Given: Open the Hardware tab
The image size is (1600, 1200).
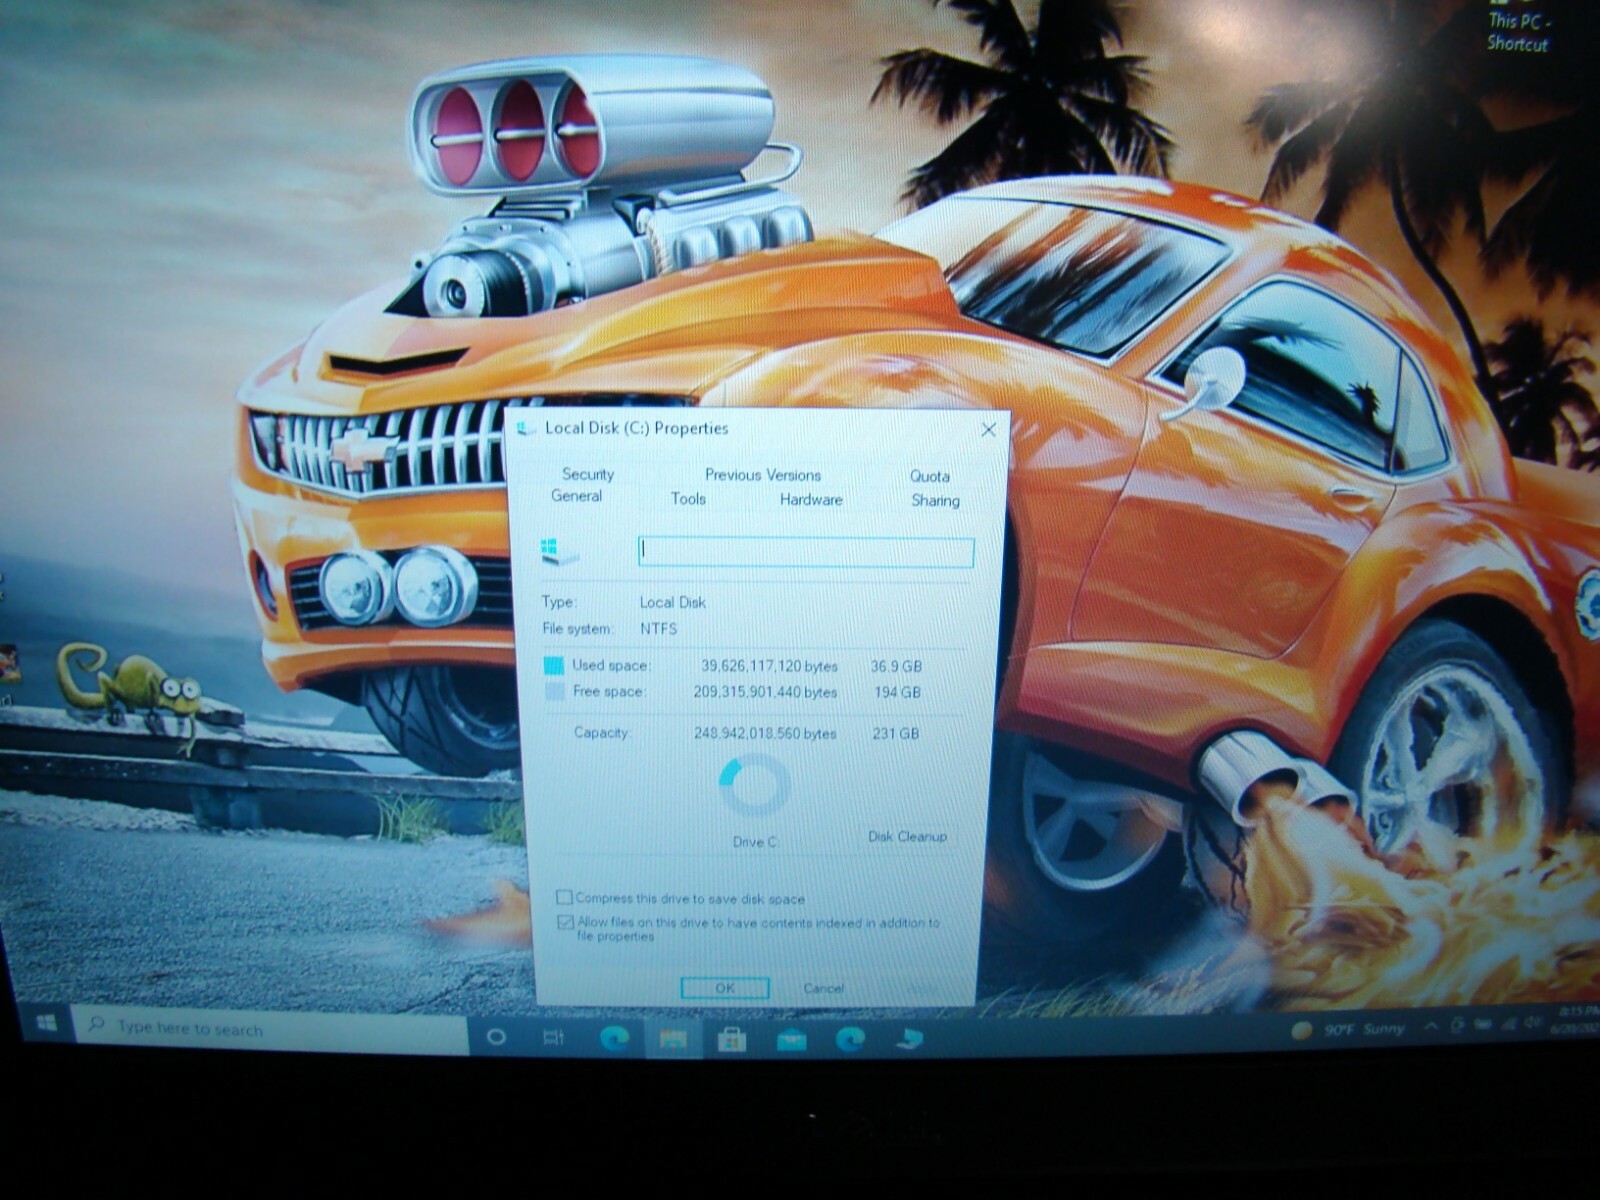Looking at the screenshot, I should [x=811, y=499].
